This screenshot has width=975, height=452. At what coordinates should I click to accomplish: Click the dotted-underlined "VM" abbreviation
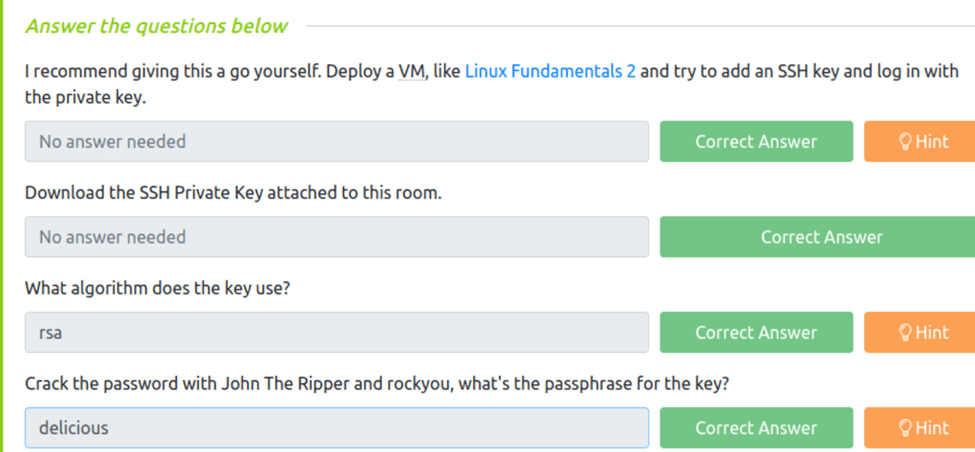tap(412, 72)
